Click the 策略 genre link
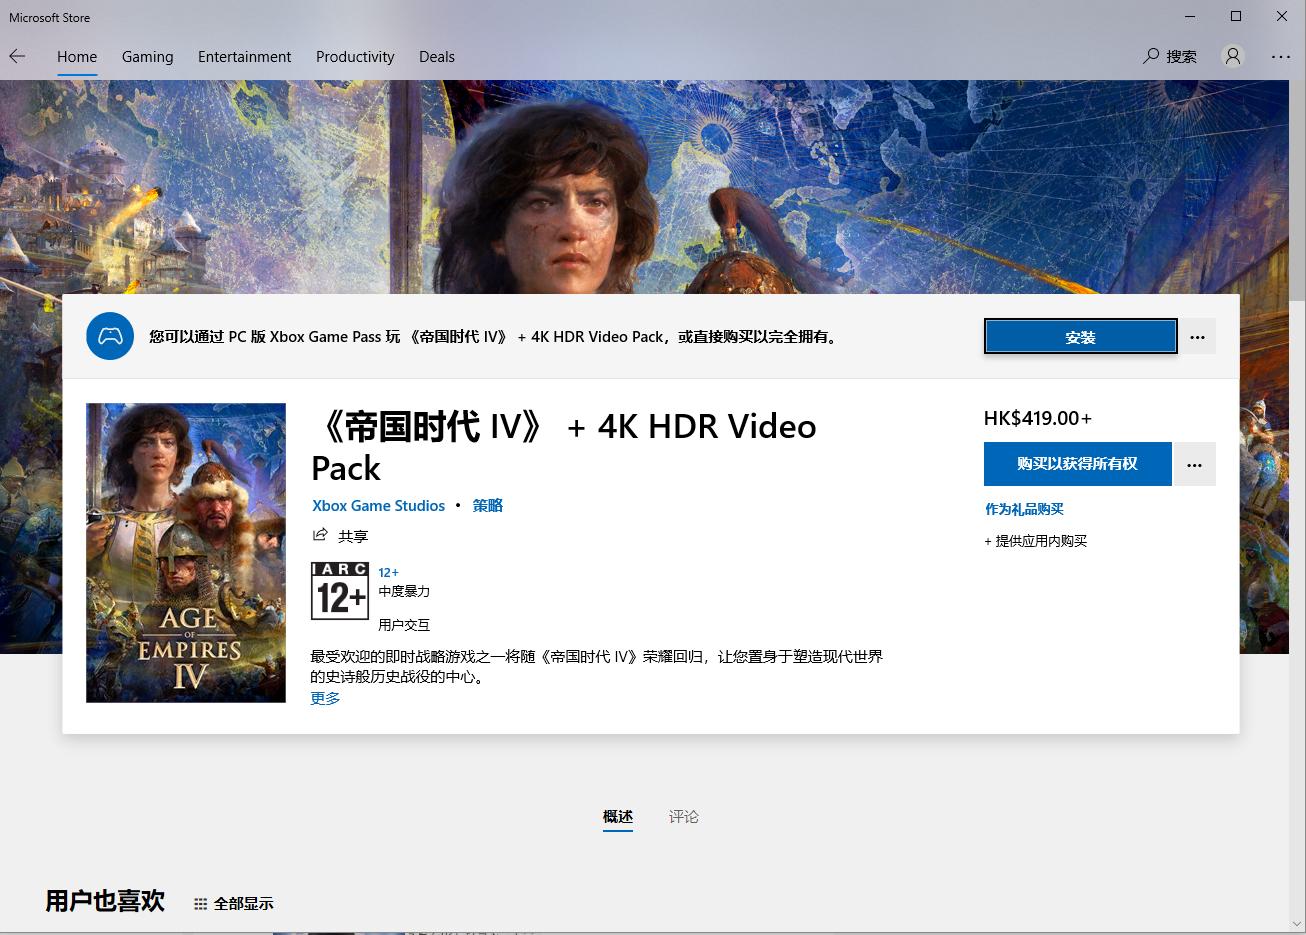 point(488,505)
